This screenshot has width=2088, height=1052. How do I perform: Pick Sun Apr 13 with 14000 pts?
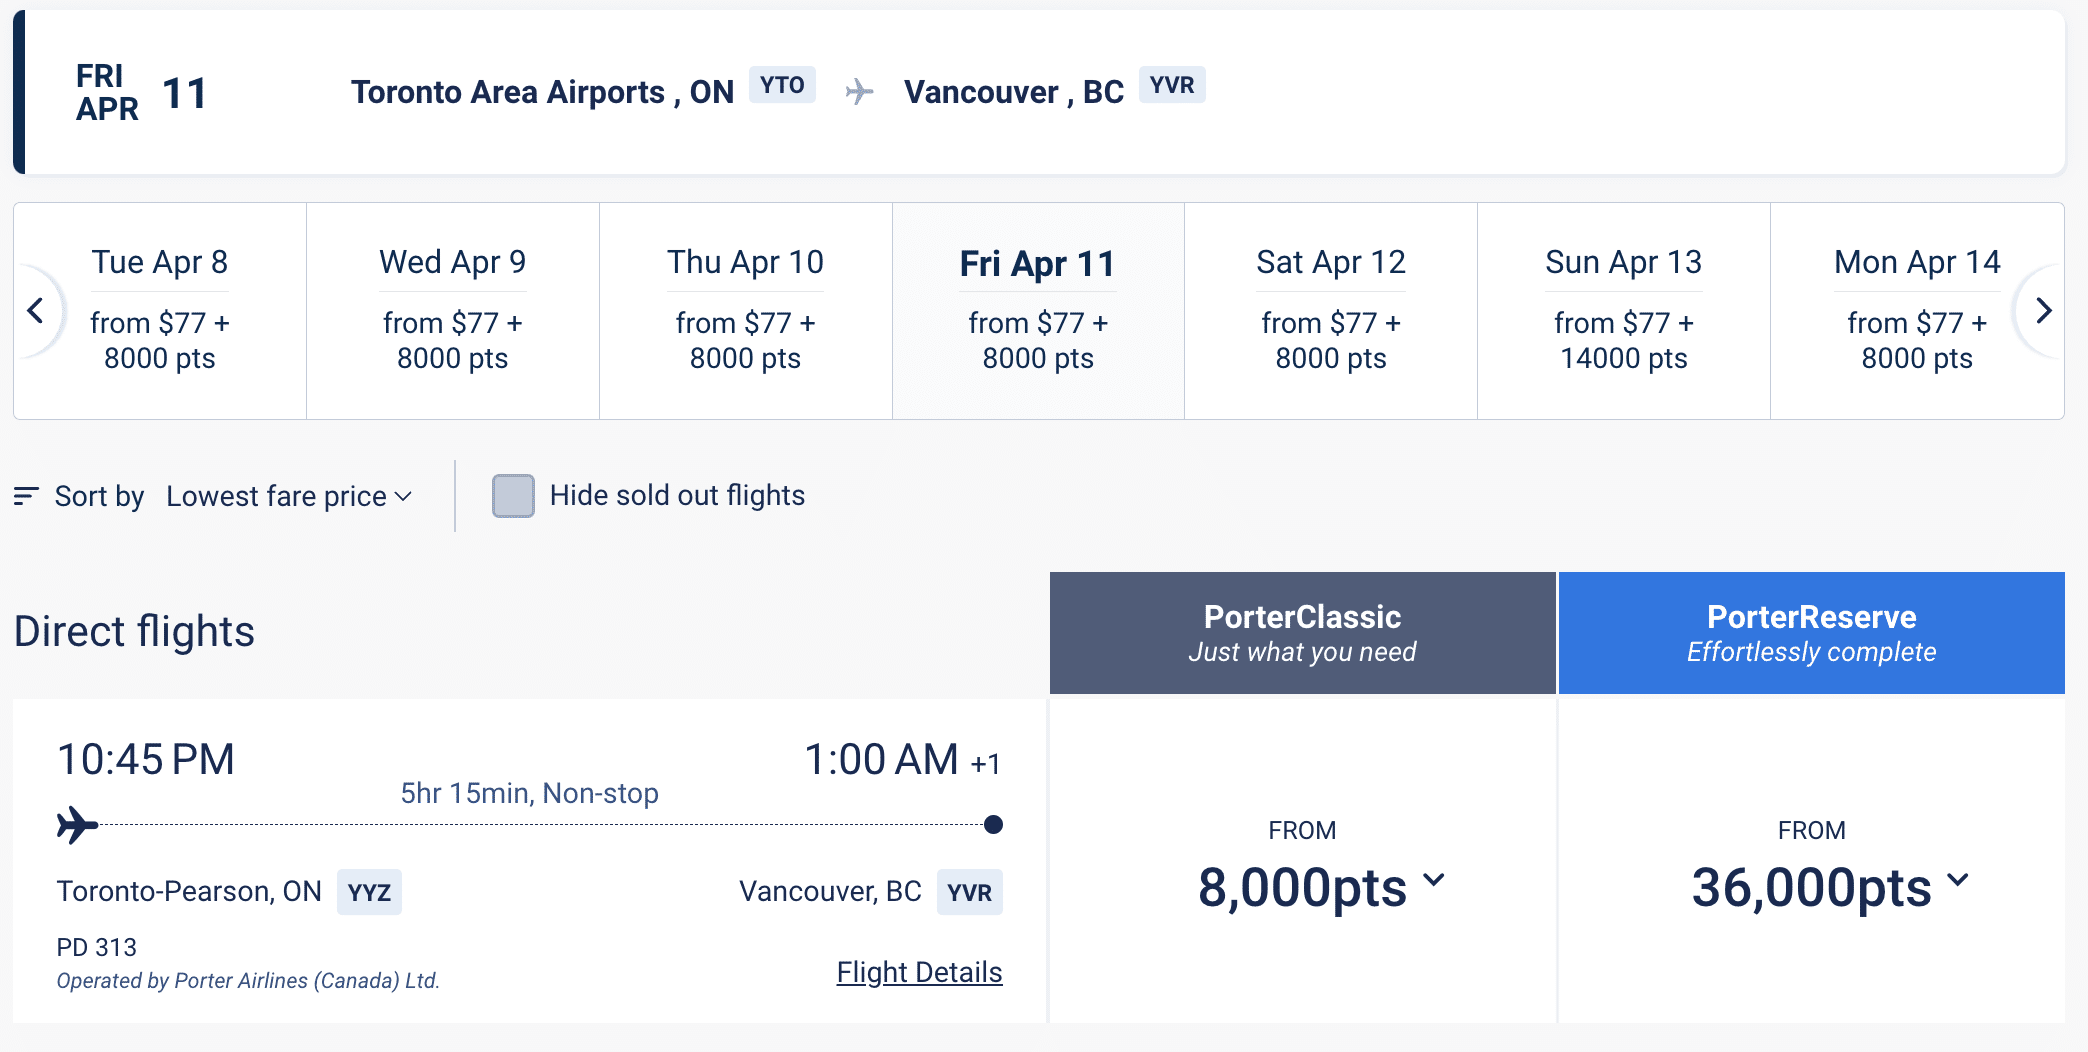[1623, 311]
